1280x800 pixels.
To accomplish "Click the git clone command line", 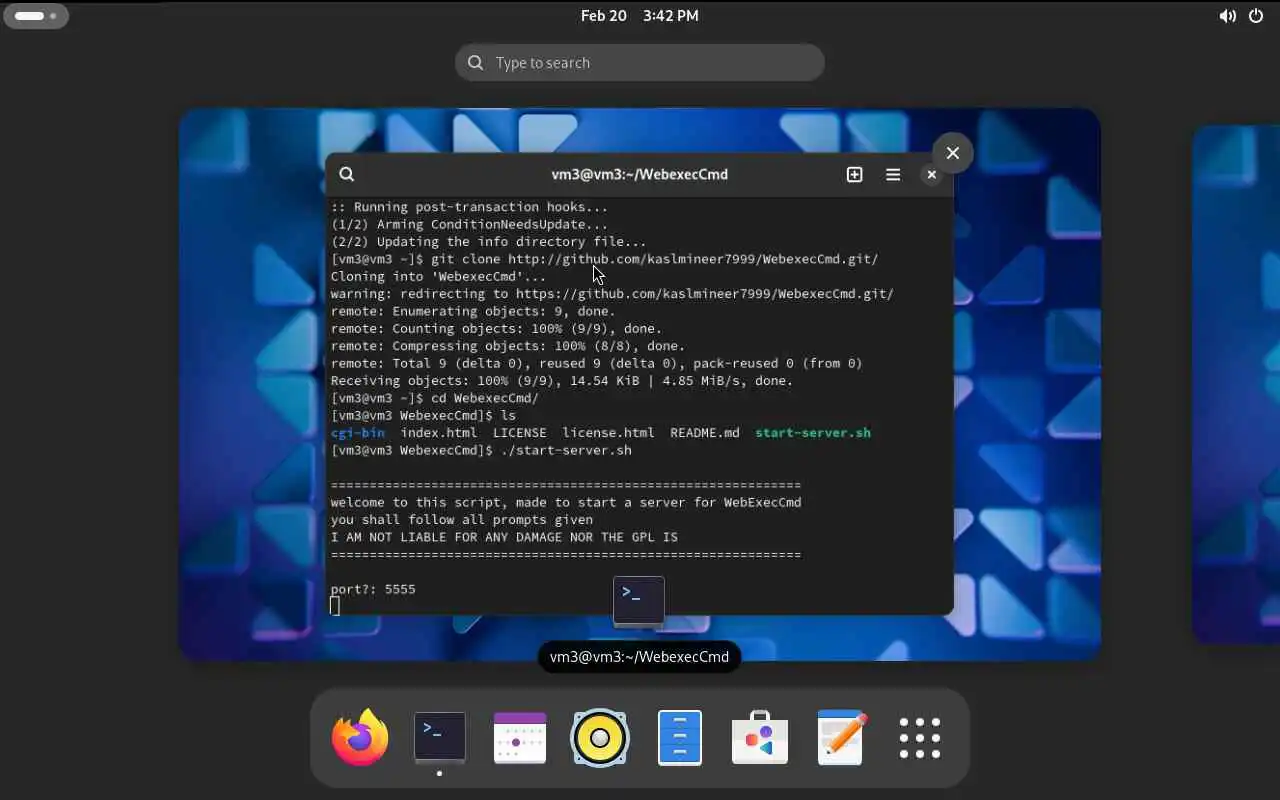I will (x=605, y=259).
